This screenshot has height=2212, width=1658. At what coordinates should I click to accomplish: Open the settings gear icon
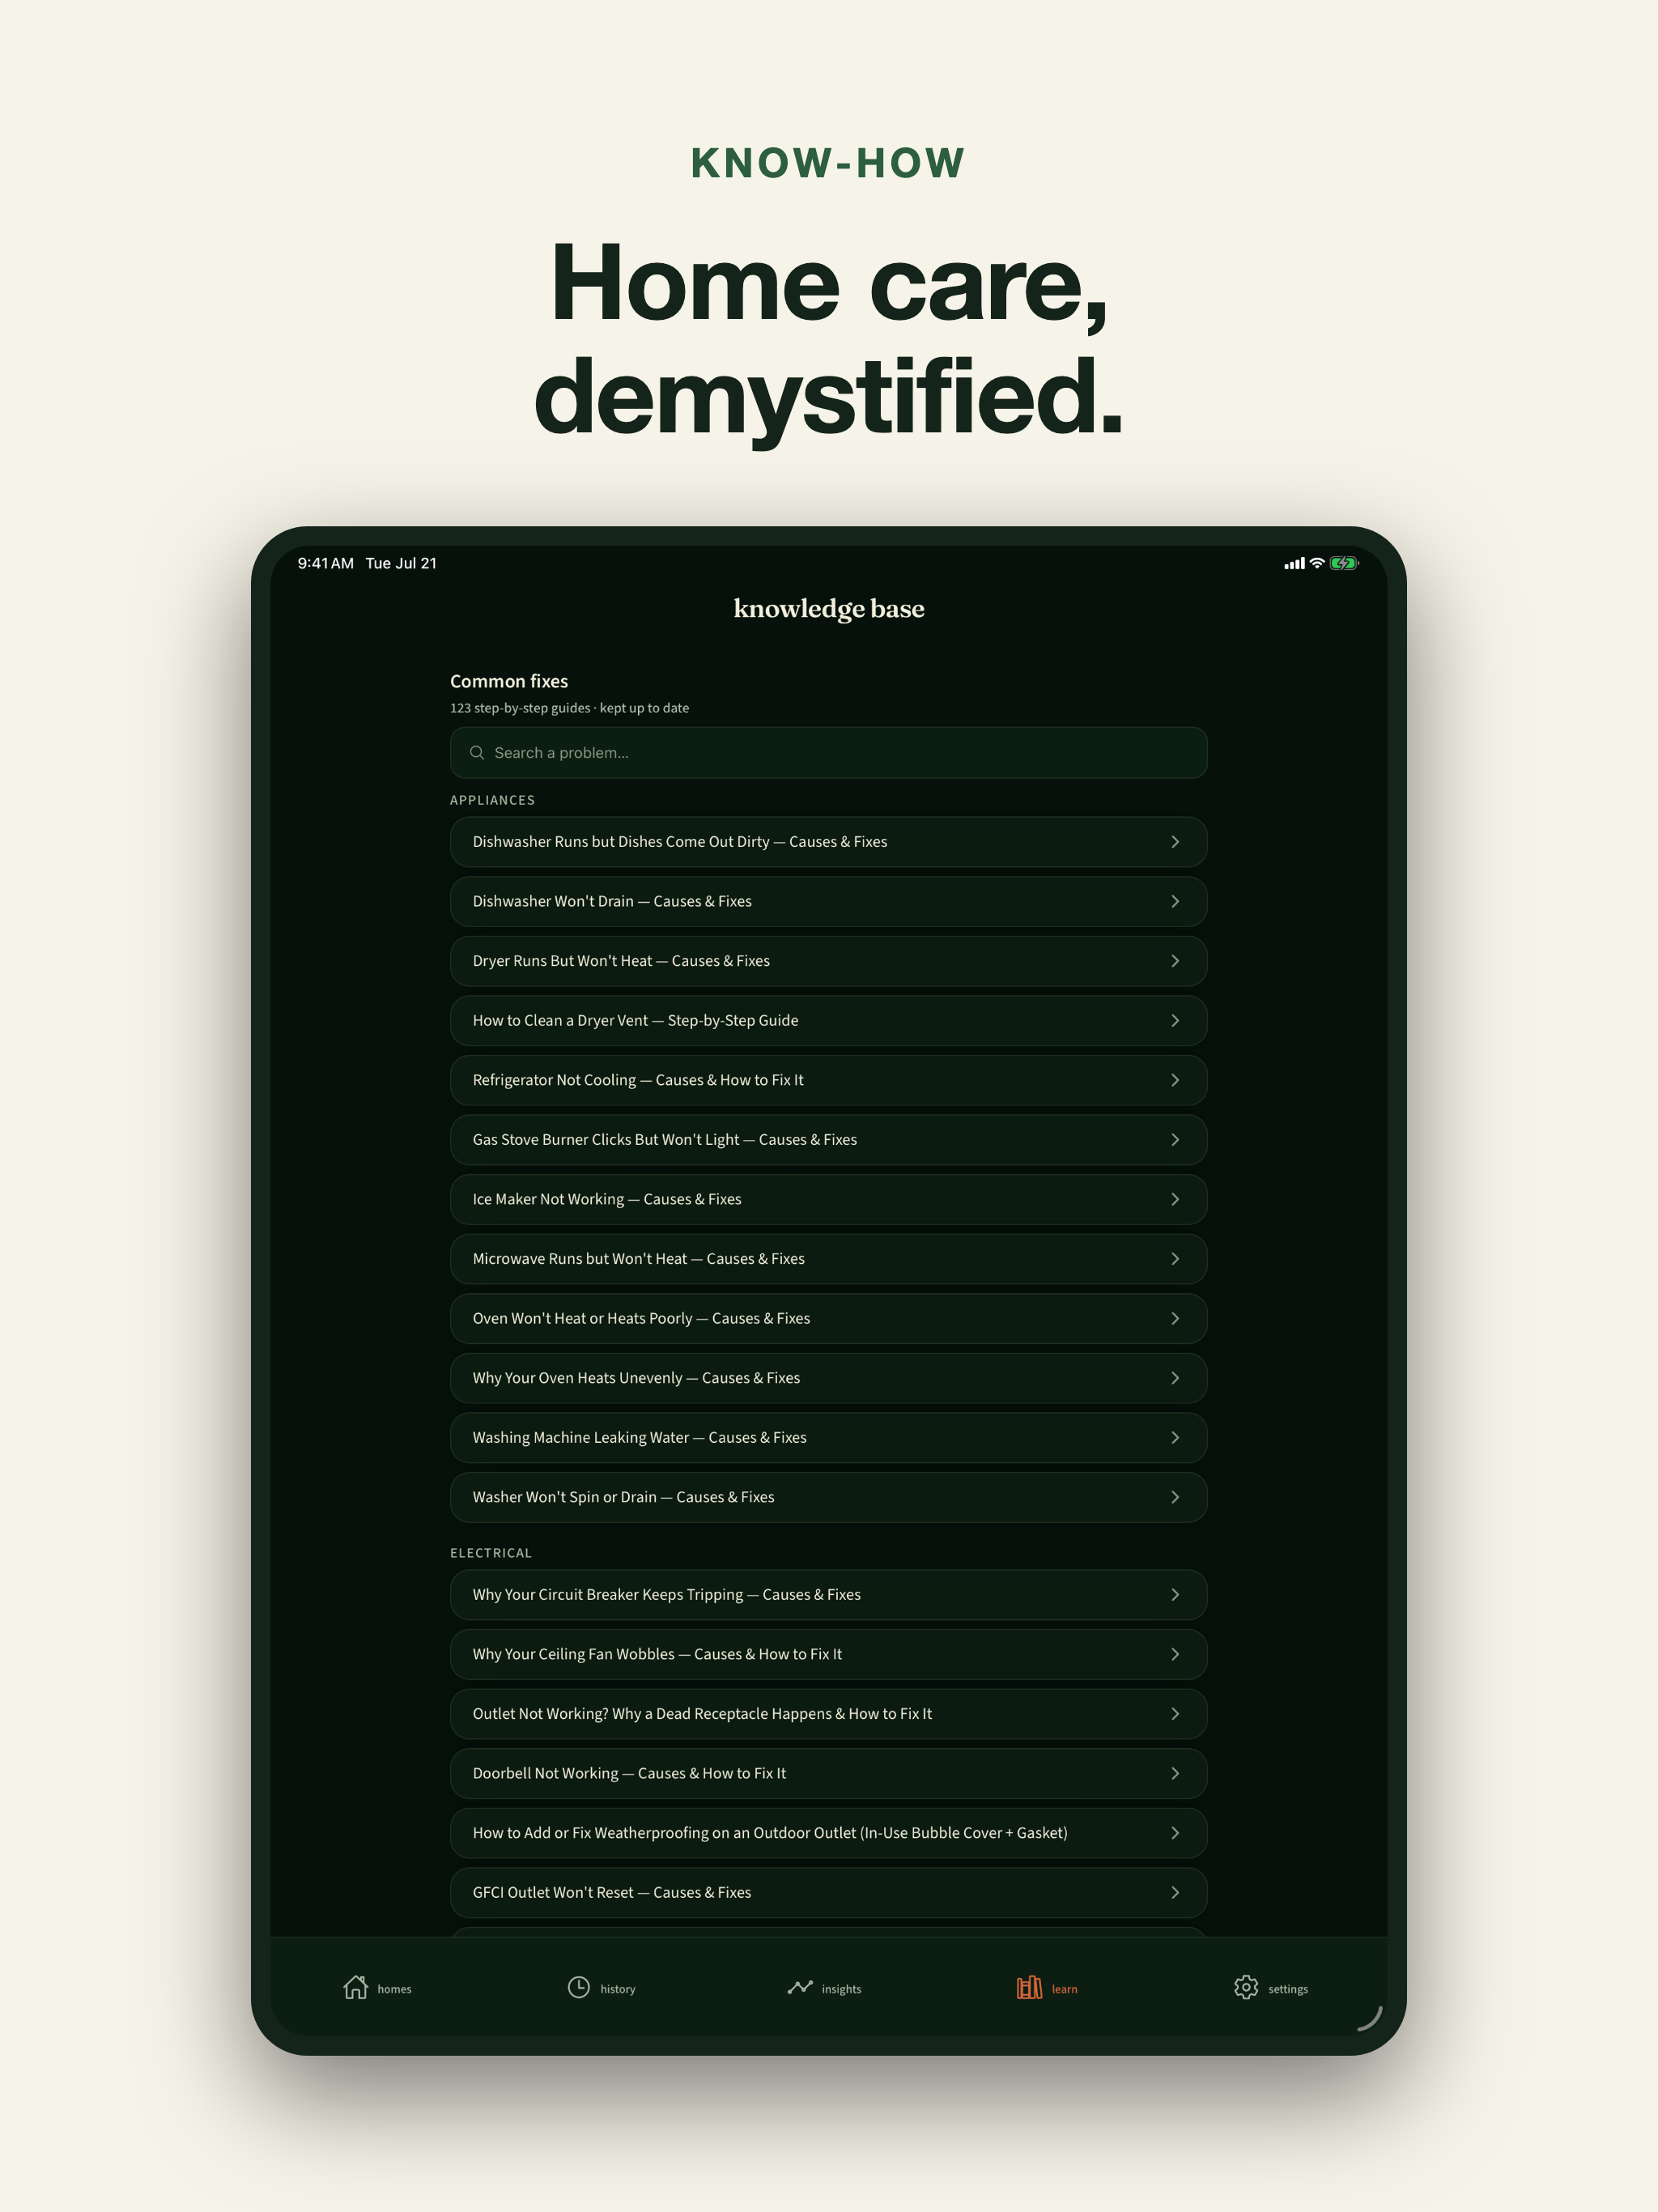(x=1246, y=1987)
